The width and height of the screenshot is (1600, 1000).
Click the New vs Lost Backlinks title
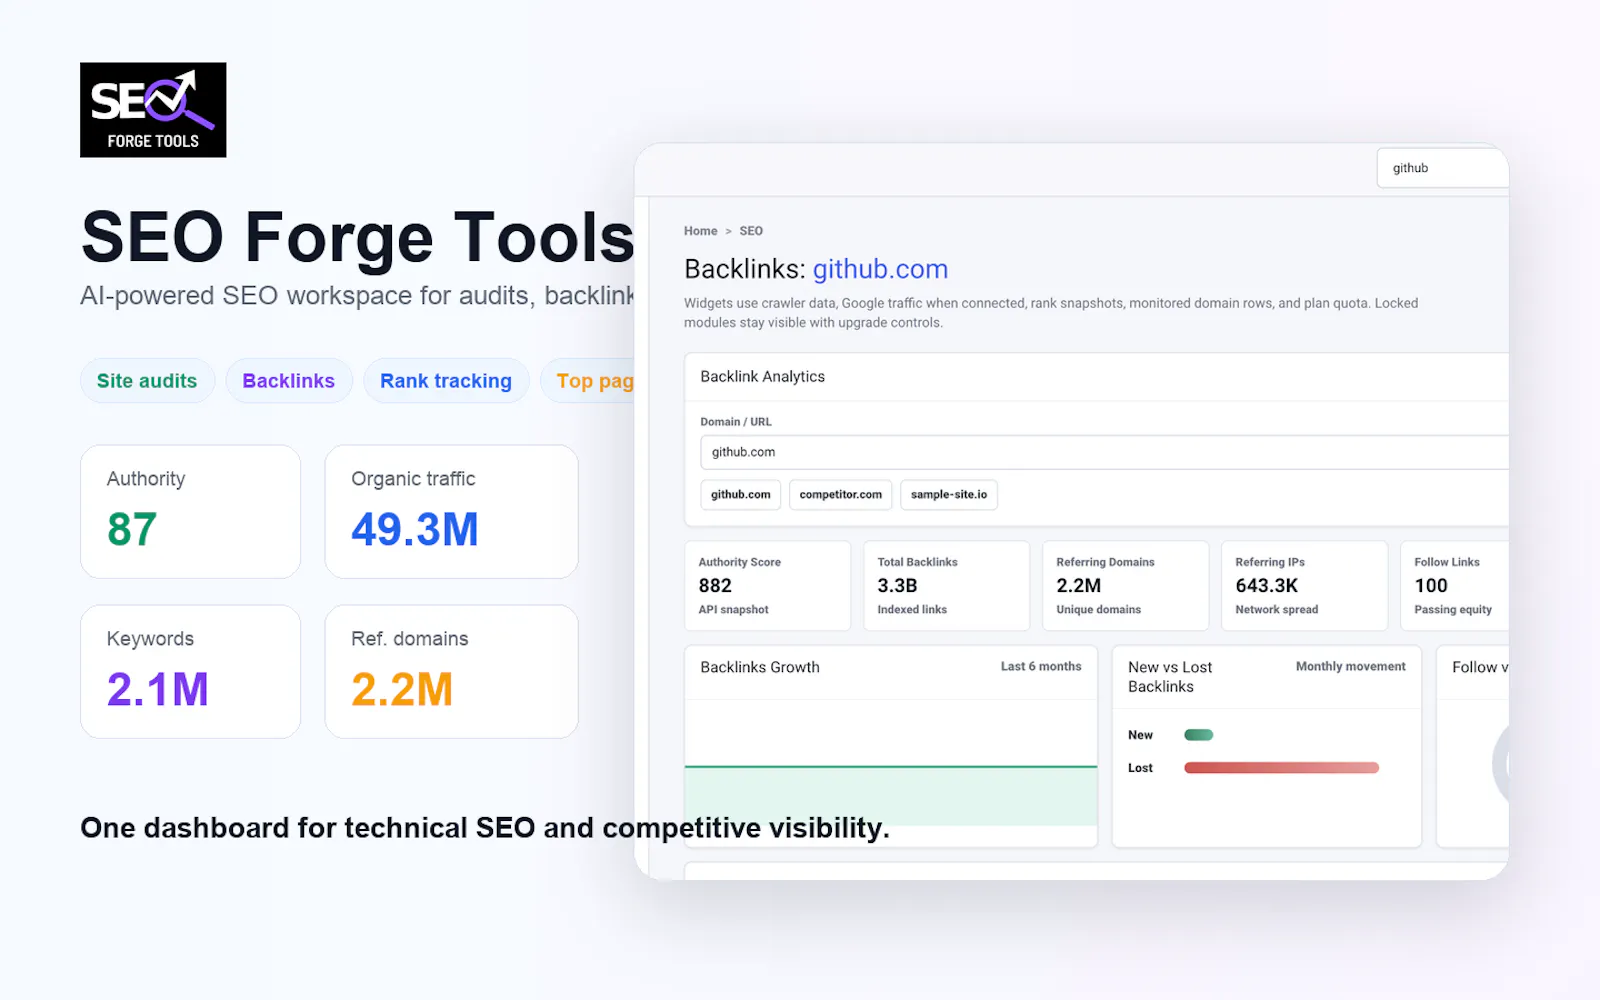[x=1170, y=677]
